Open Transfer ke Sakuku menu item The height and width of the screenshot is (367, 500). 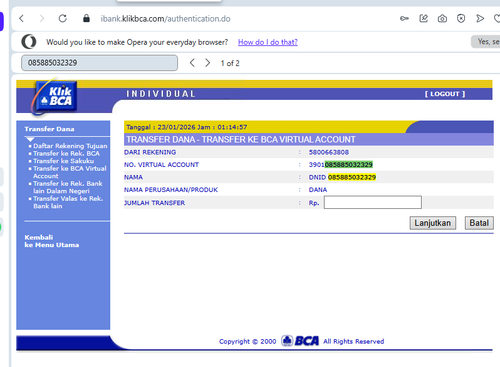(x=63, y=161)
